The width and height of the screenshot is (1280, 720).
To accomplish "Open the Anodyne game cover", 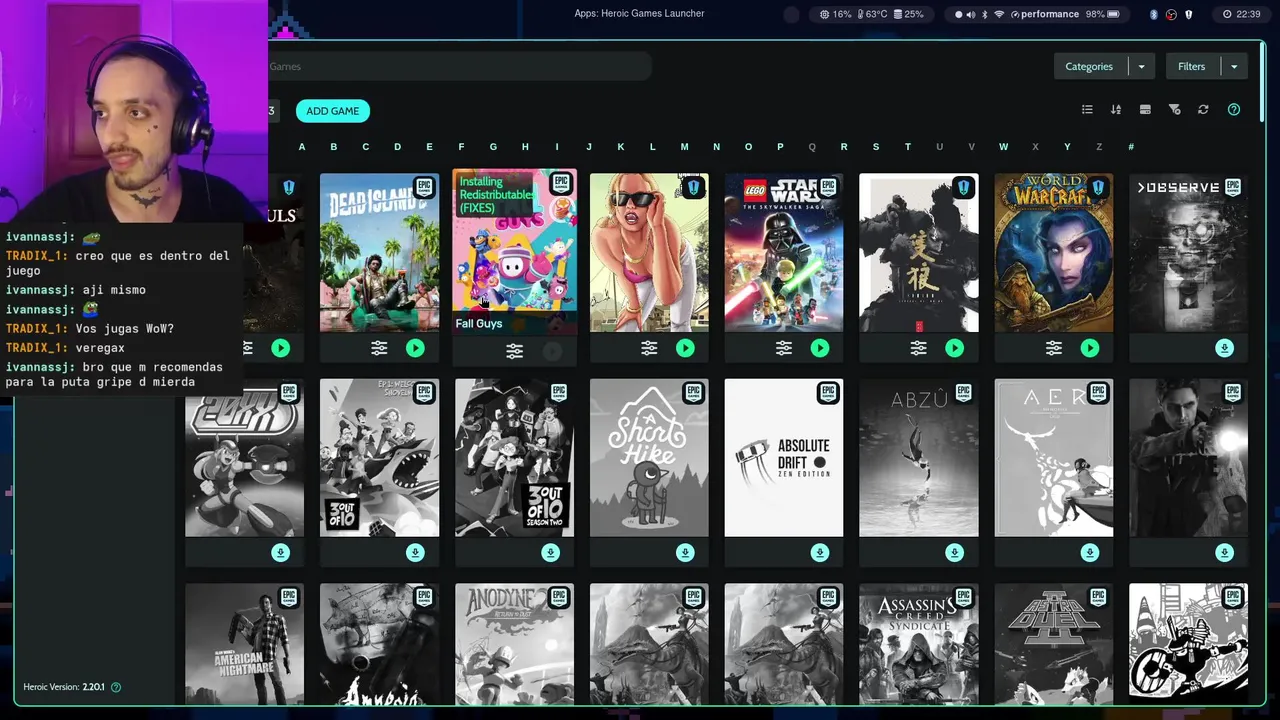I will tap(514, 644).
